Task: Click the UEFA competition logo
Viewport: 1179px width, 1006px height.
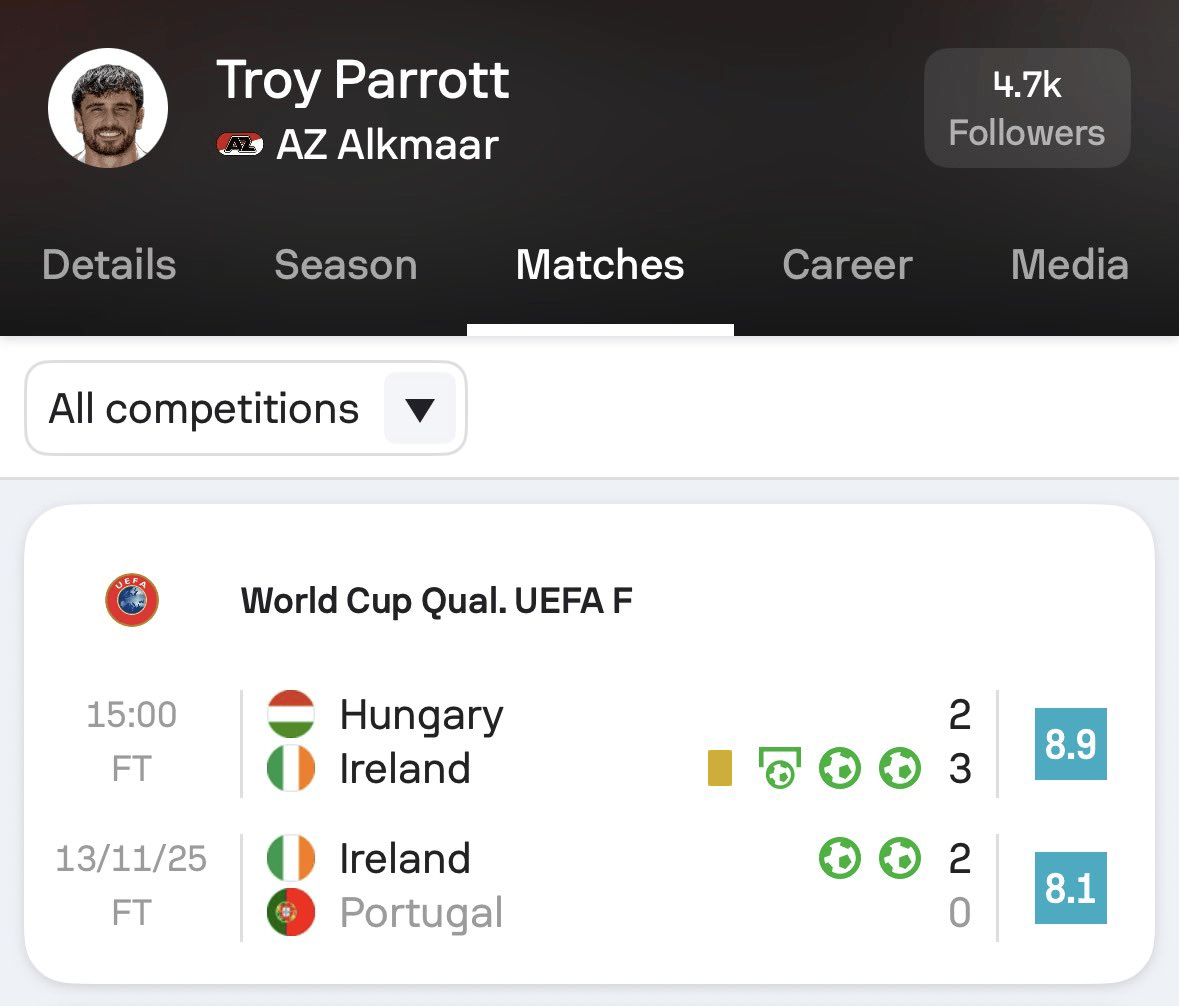Action: click(132, 601)
